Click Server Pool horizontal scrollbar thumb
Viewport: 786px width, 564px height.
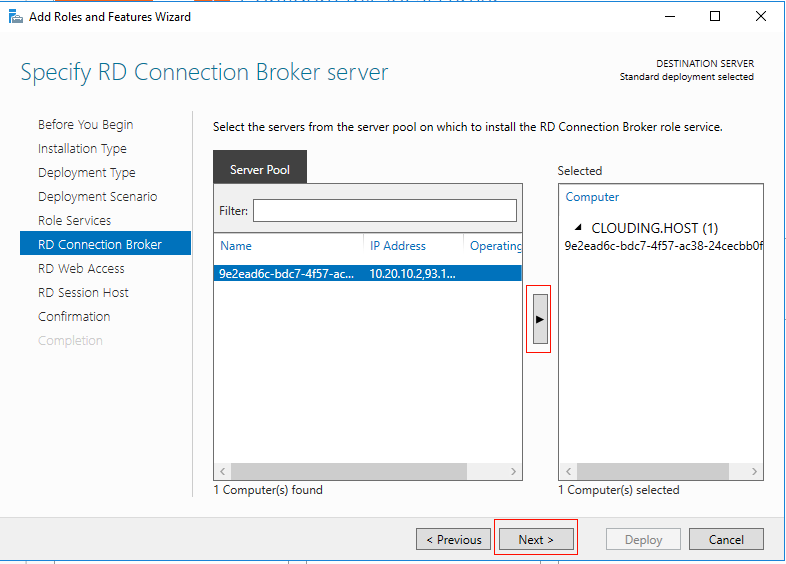click(x=349, y=471)
